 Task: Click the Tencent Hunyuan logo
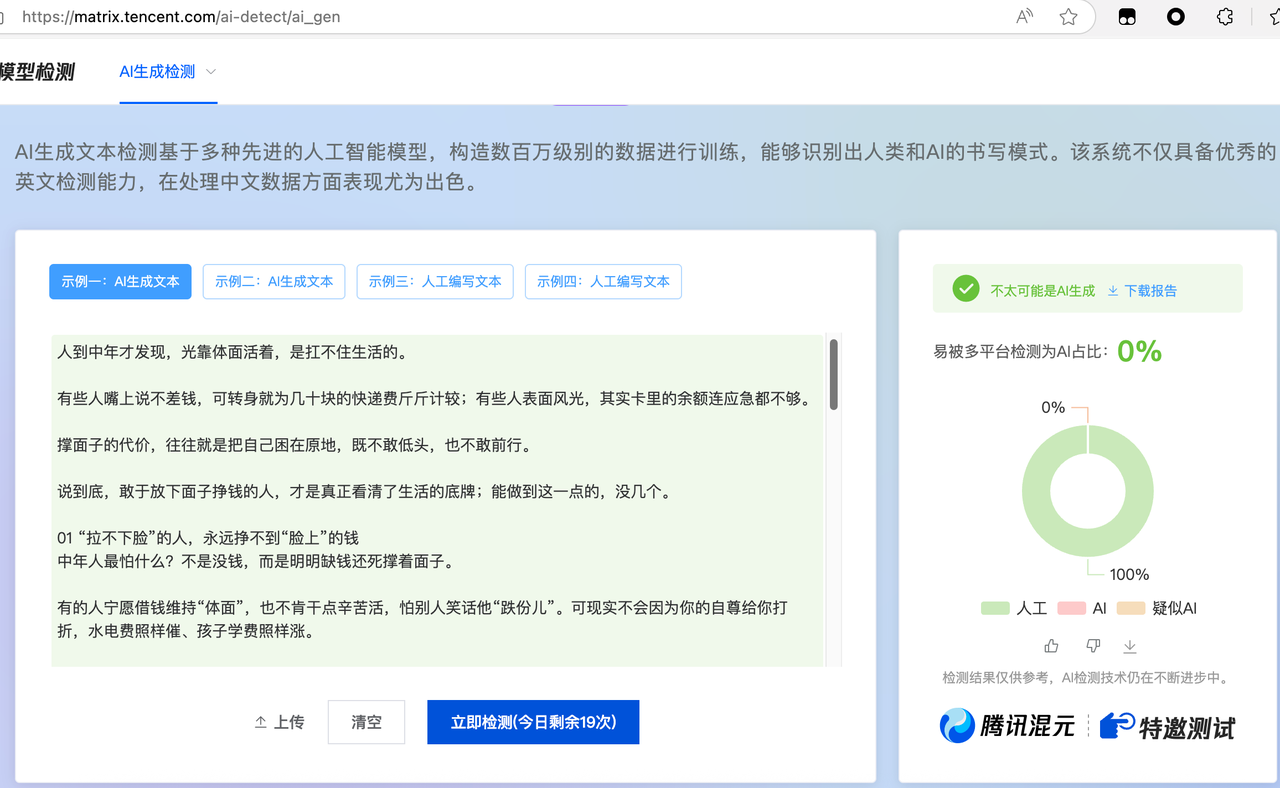pos(1007,725)
